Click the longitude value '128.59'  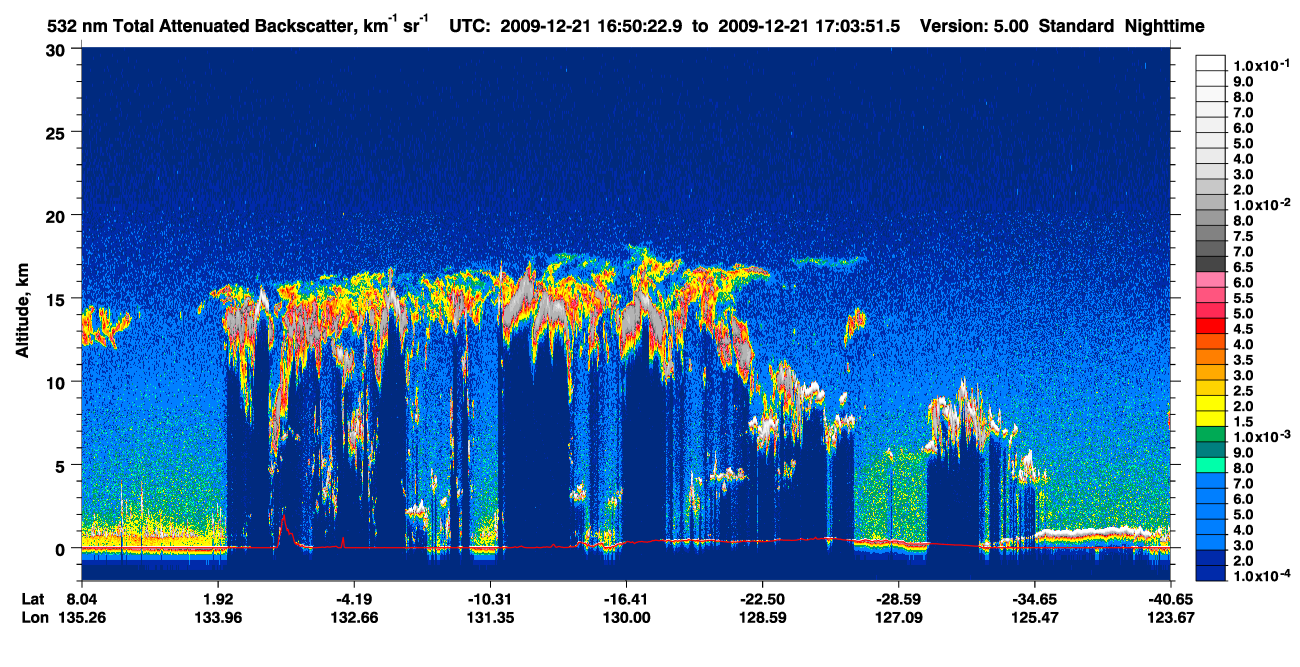point(762,617)
